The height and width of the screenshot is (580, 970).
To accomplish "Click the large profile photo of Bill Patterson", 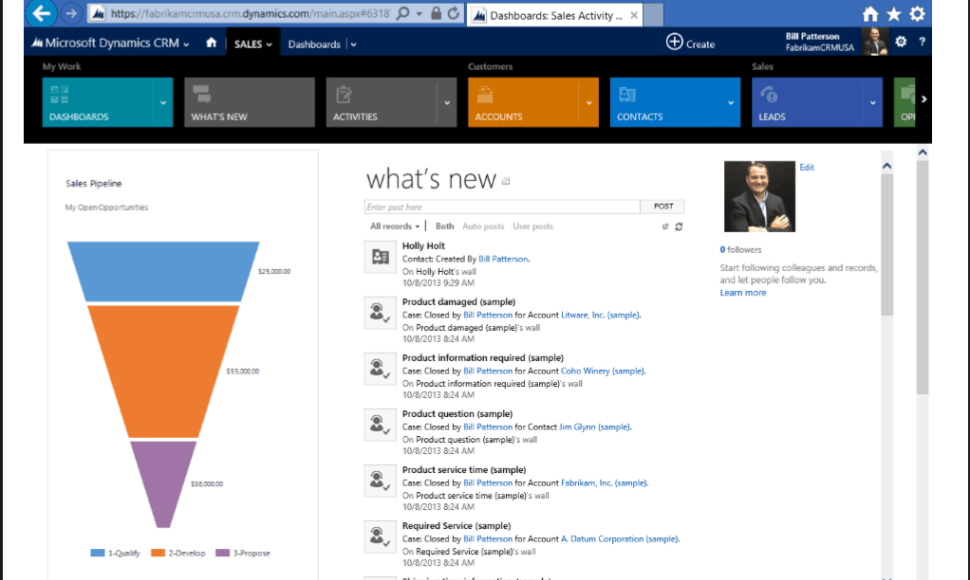I will click(760, 197).
